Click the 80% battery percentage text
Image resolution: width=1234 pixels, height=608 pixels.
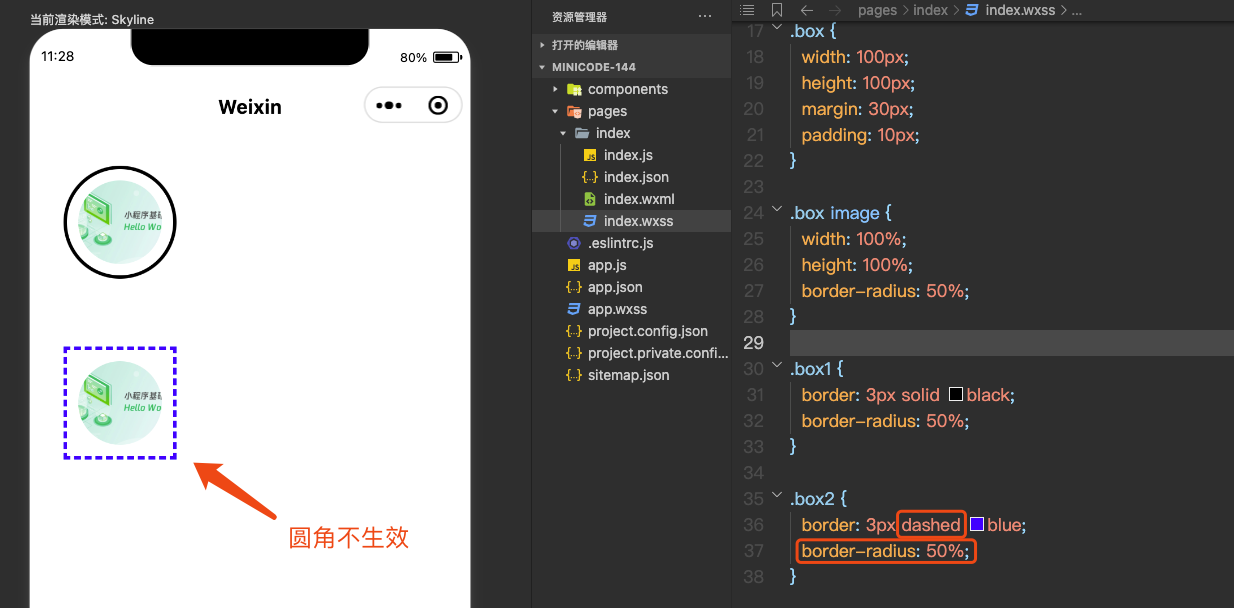coord(413,58)
